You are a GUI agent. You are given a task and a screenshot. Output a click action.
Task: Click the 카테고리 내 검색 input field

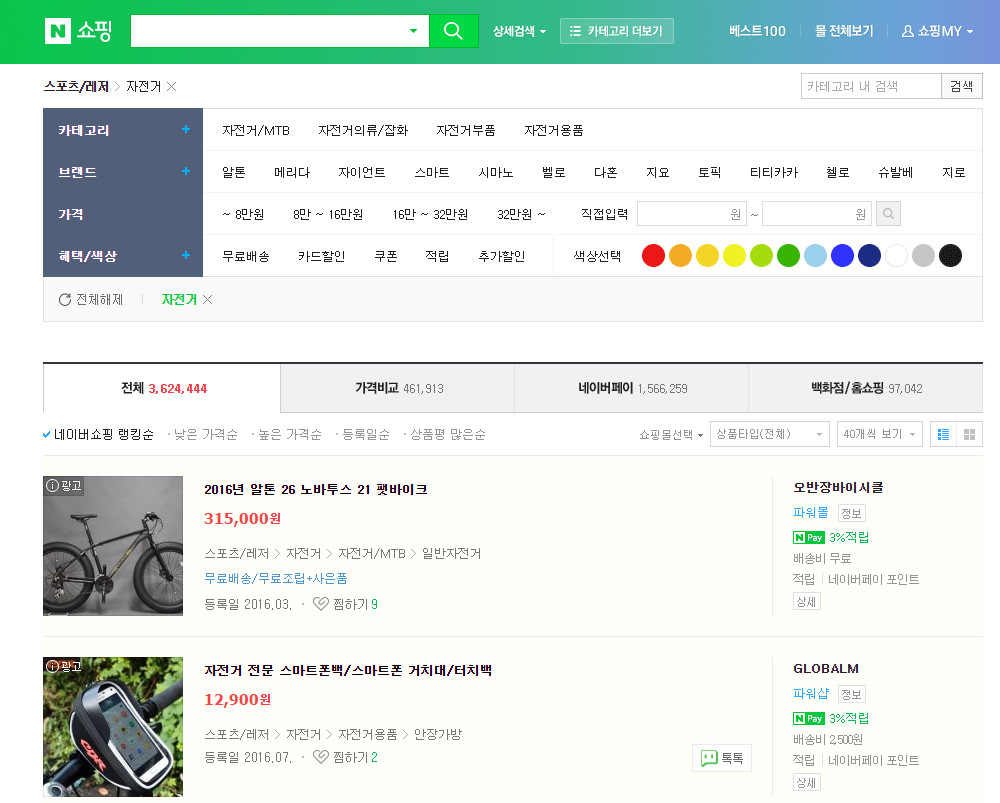pyautogui.click(x=871, y=87)
